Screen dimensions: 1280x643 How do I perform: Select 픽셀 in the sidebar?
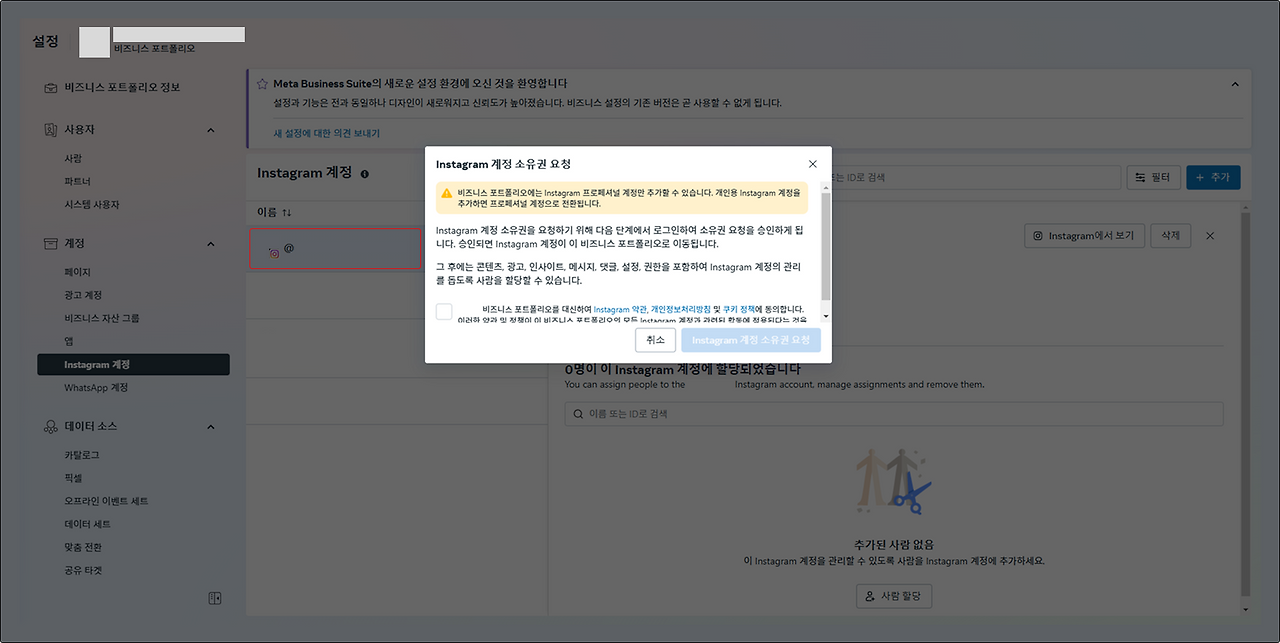pos(73,479)
